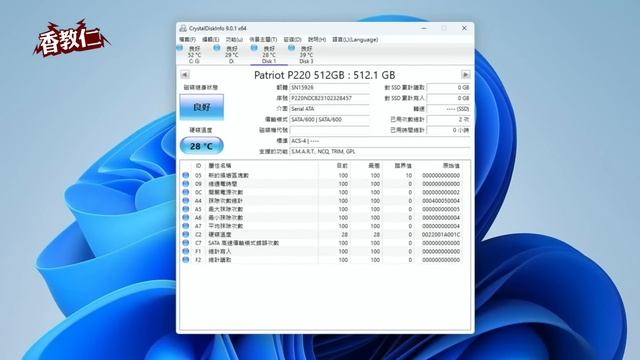640x360 pixels.
Task: Click the rotation rate ---- (SSD) field
Action: [x=449, y=109]
